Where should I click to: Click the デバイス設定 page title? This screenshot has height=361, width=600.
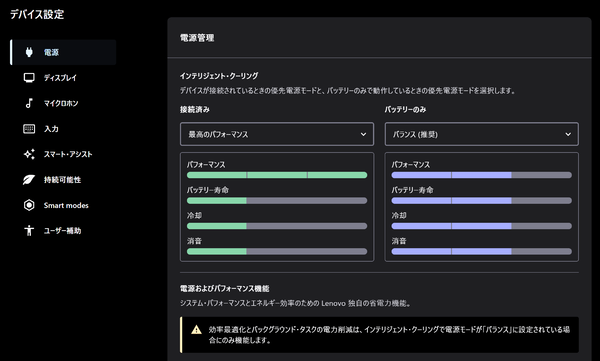[x=37, y=15]
